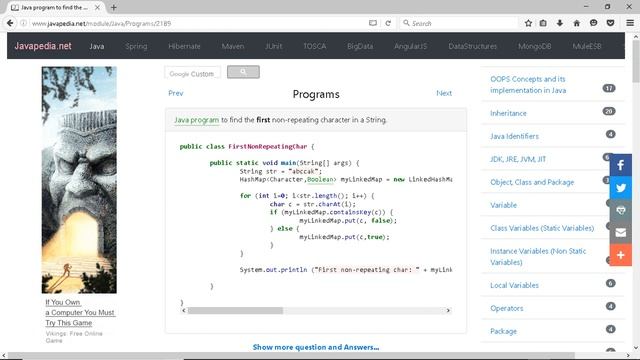Go back with the browser back arrow
The height and width of the screenshot is (360, 640).
[x=10, y=23]
